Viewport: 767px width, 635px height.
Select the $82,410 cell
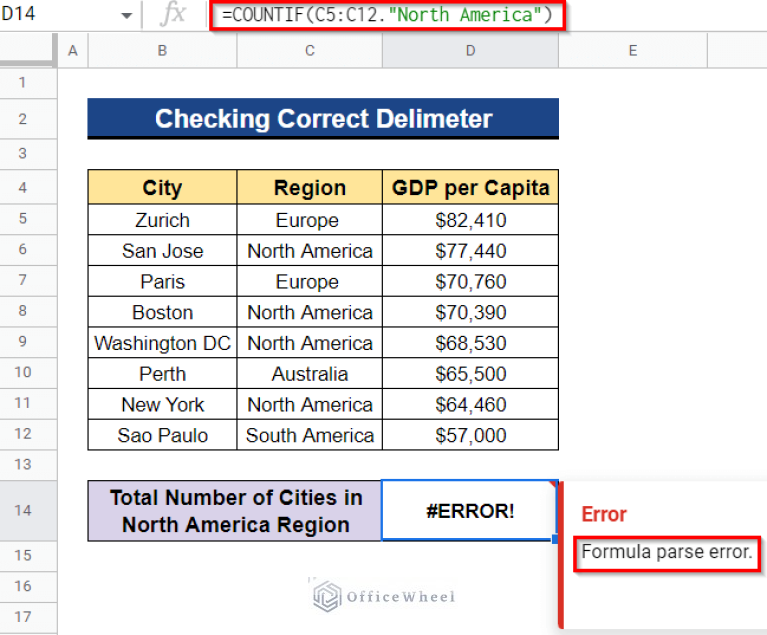[x=470, y=220]
